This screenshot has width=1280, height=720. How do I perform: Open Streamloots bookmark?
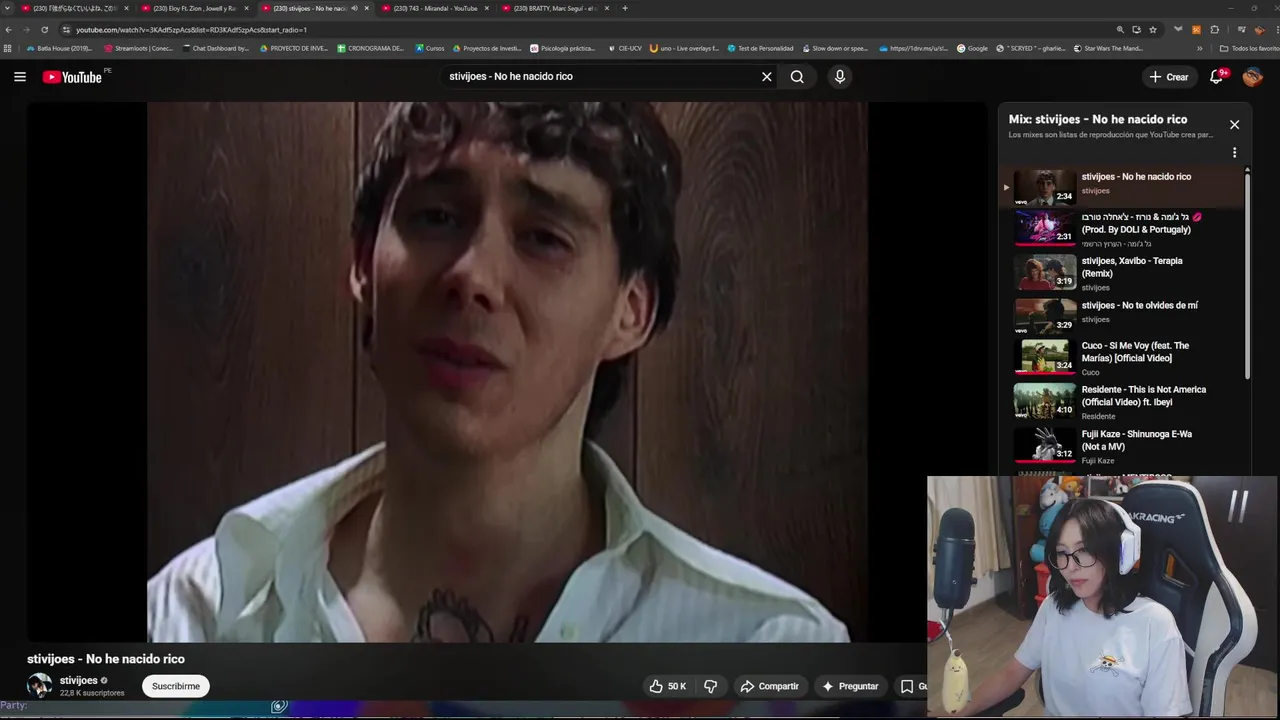pos(139,48)
